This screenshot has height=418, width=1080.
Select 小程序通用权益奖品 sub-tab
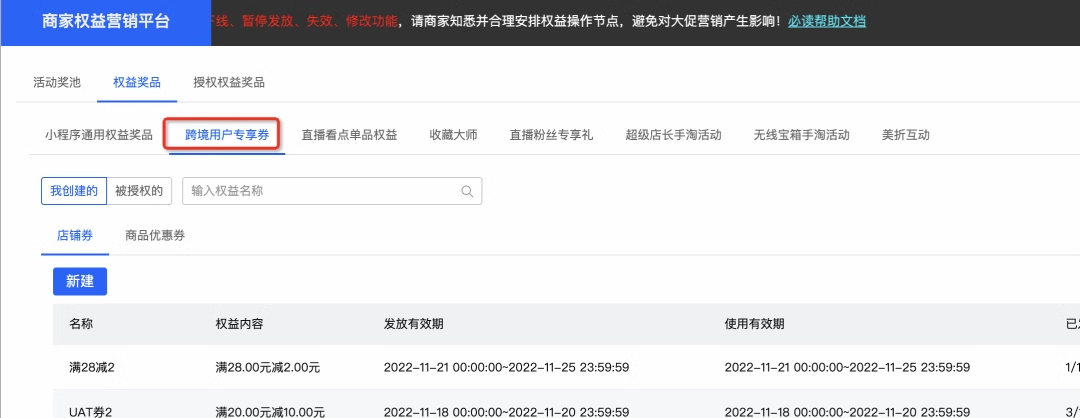(99, 135)
